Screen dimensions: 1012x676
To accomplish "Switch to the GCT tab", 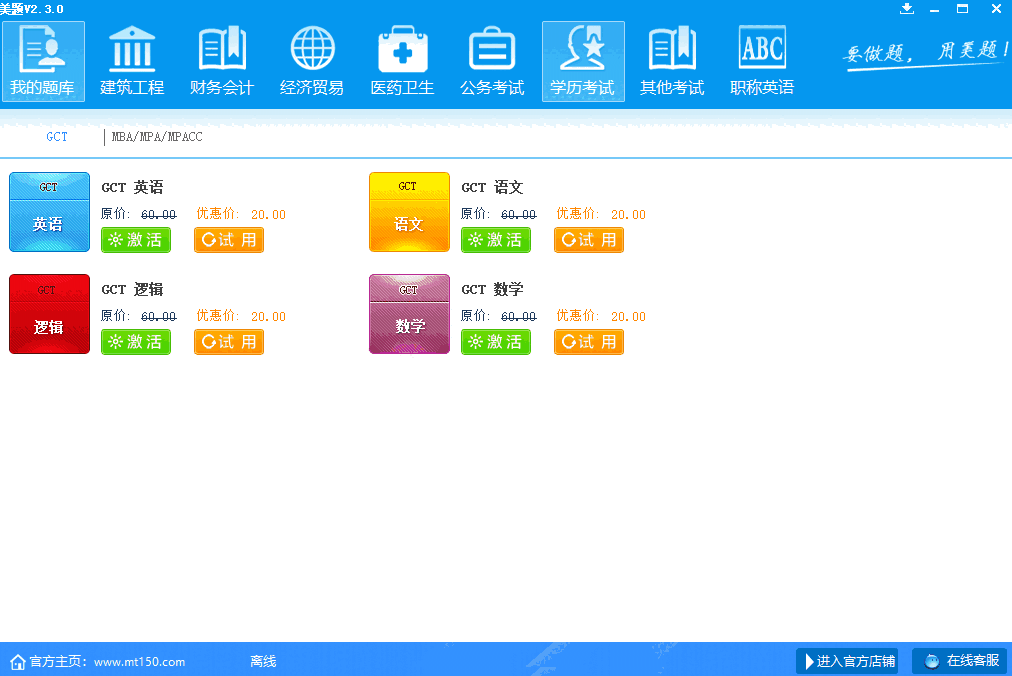I will 57,137.
